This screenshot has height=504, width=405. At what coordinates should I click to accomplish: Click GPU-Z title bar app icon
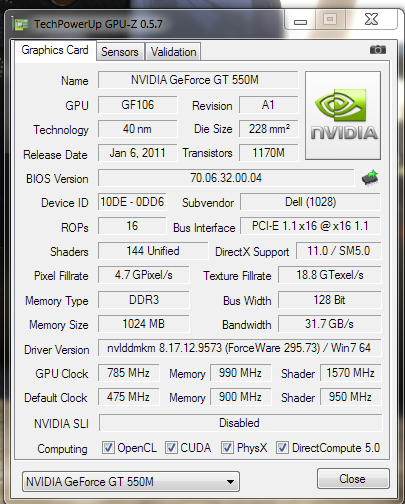point(20,24)
